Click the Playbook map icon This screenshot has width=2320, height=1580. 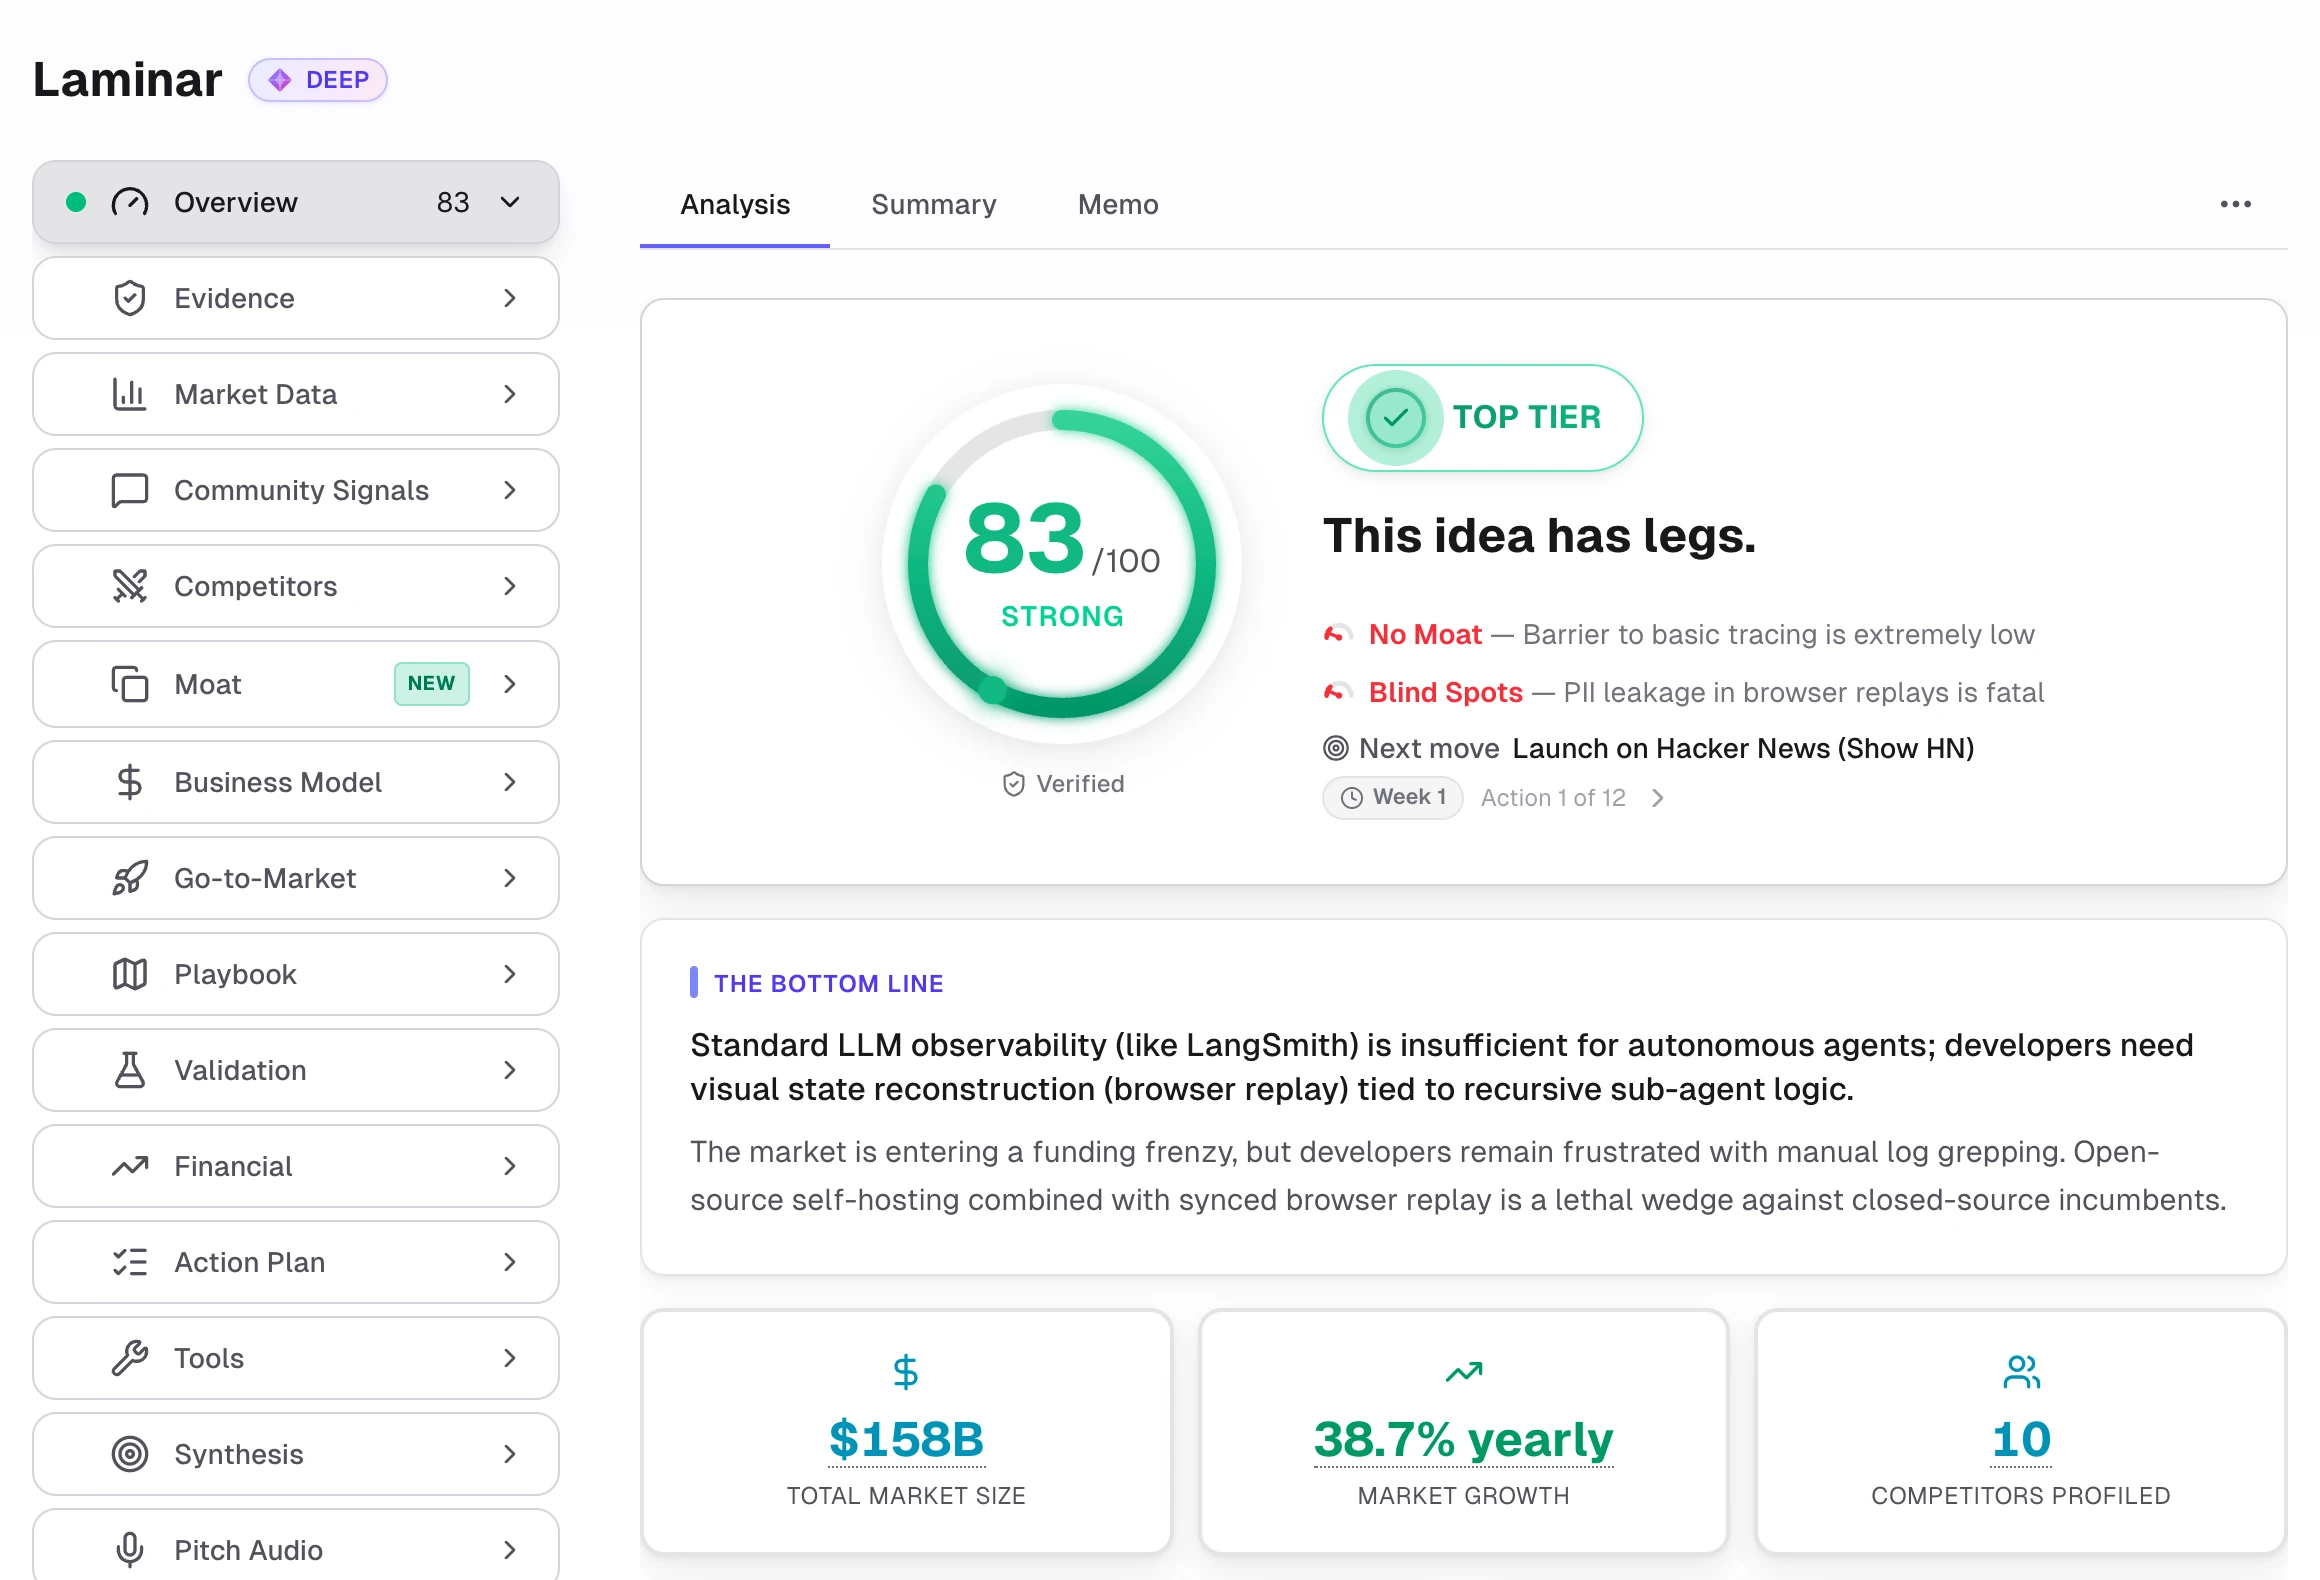(x=130, y=974)
